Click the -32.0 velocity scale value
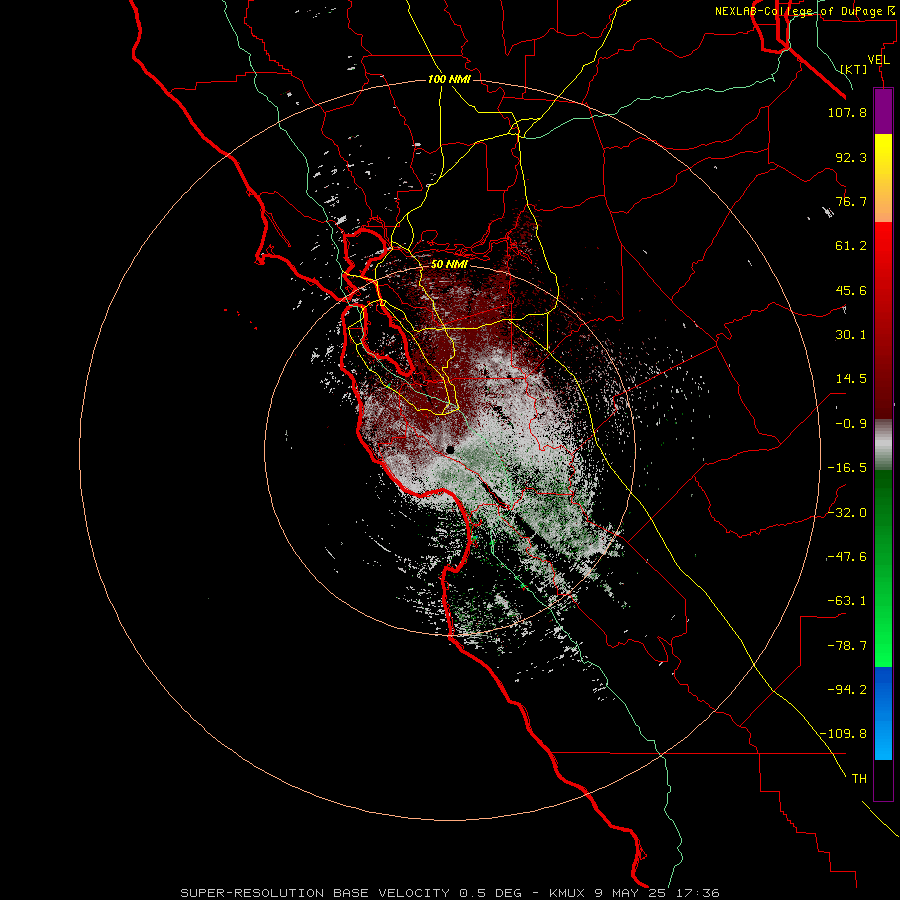Viewport: 900px width, 900px height. pyautogui.click(x=847, y=513)
